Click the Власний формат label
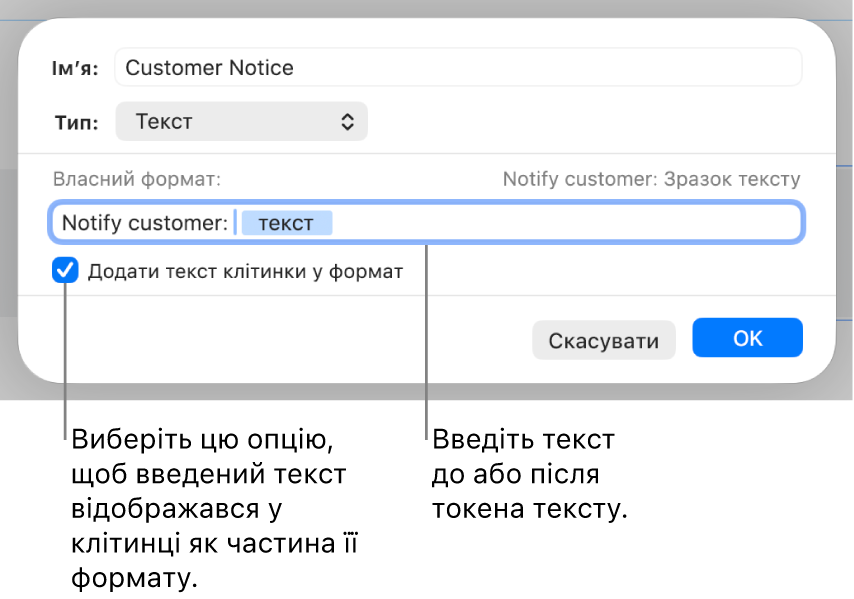This screenshot has height=599, width=854. click(137, 179)
